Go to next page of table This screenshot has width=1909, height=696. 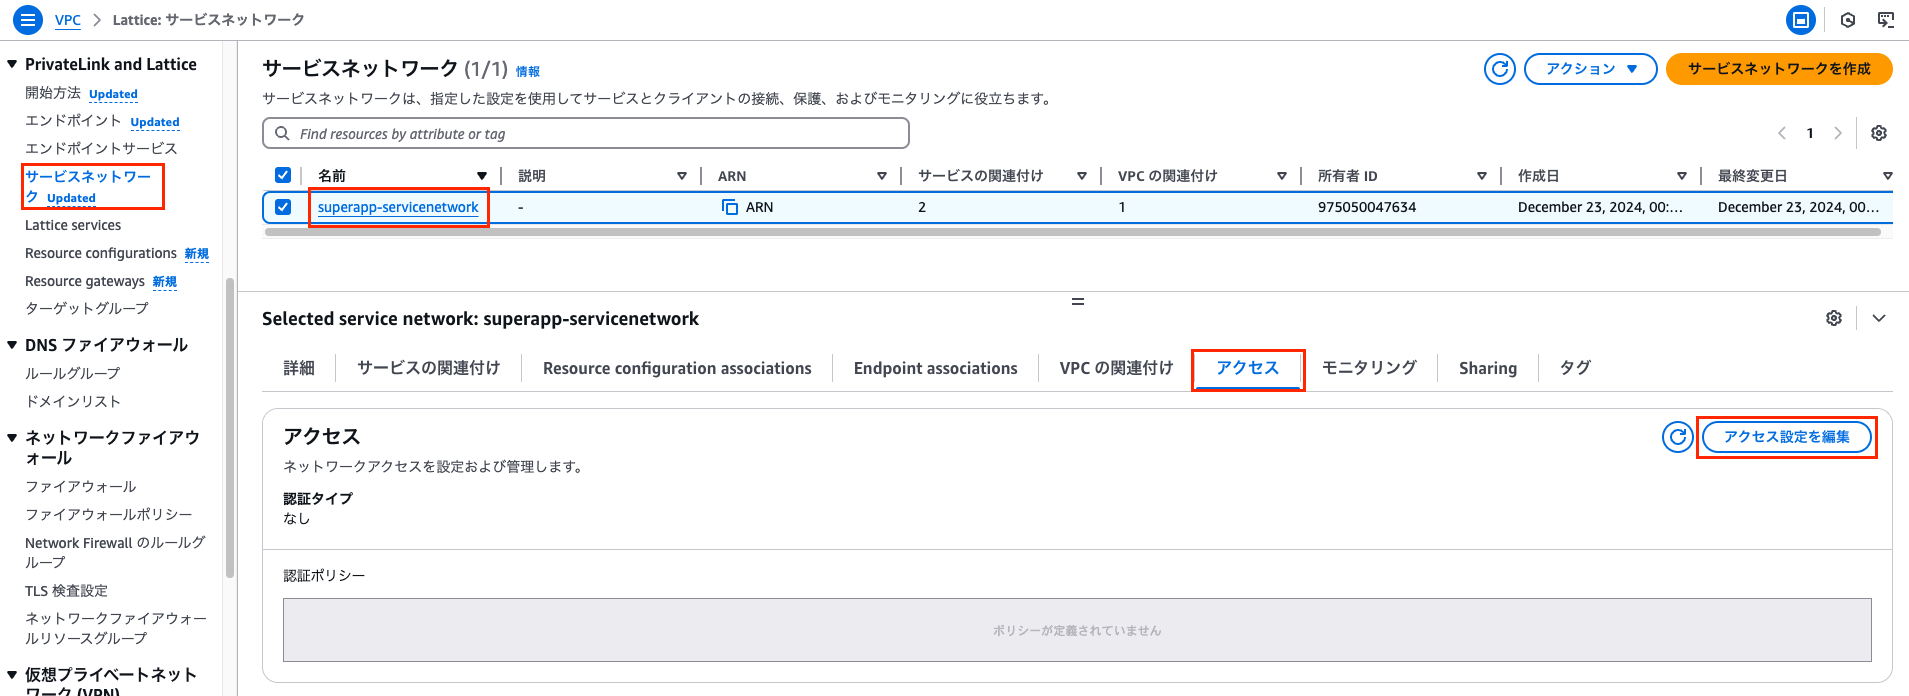(x=1838, y=133)
